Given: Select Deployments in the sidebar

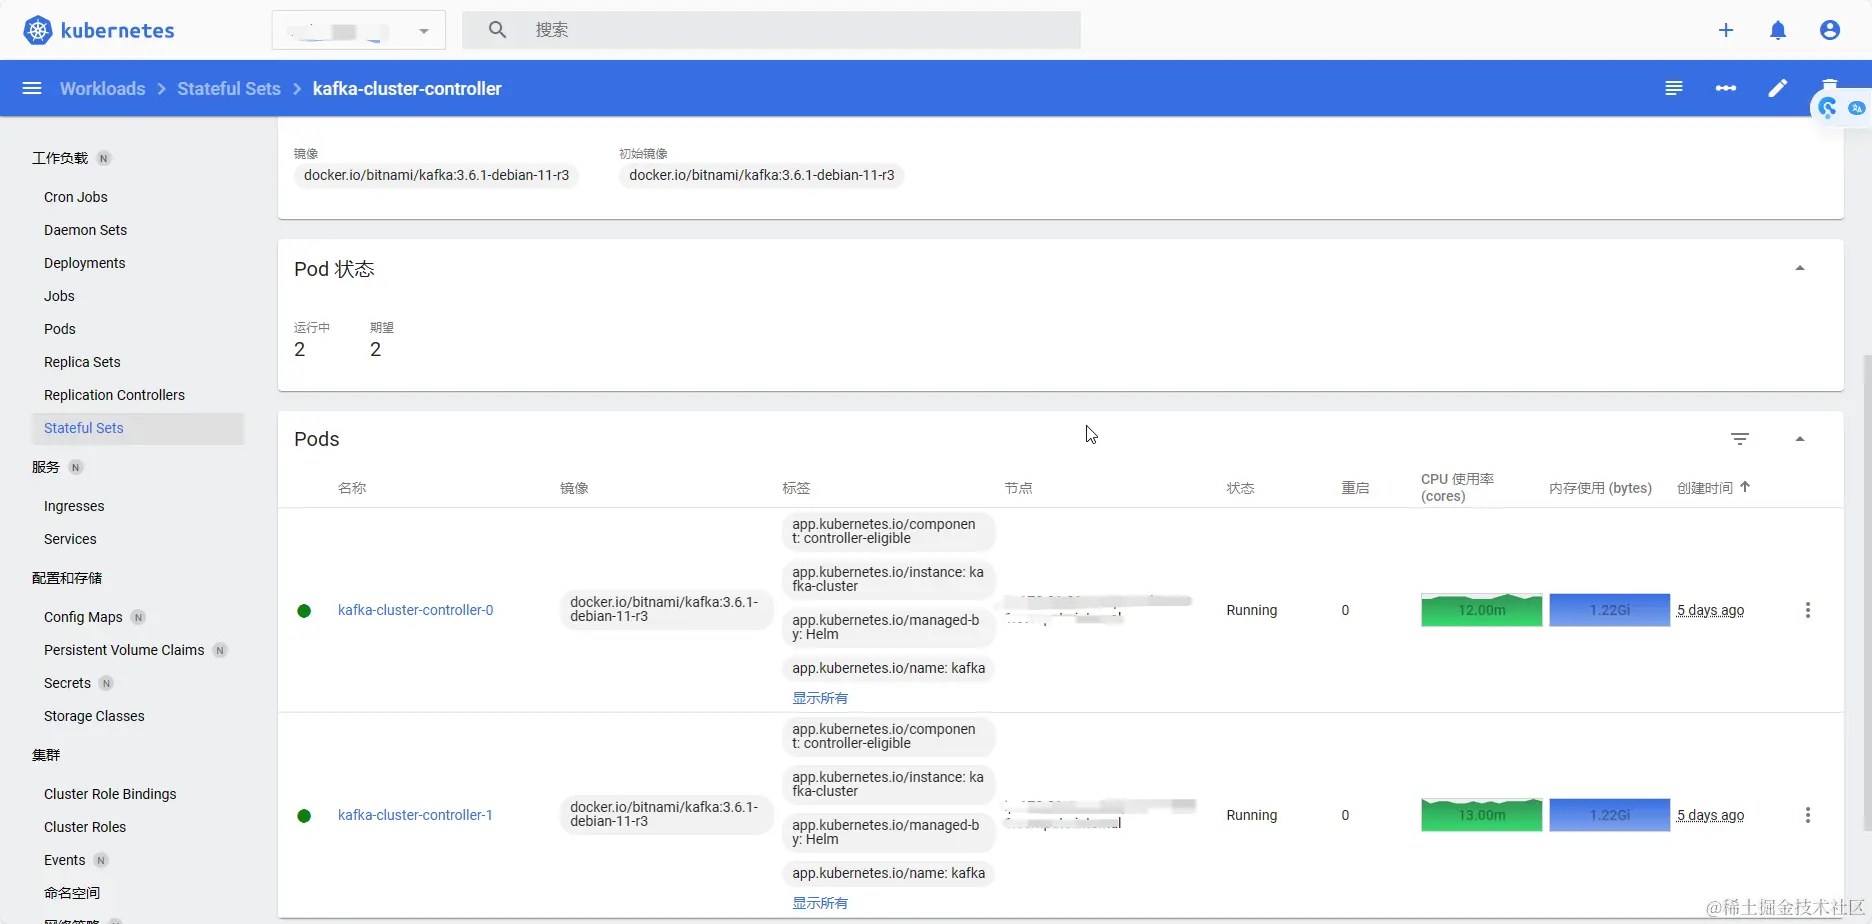Looking at the screenshot, I should click(84, 262).
